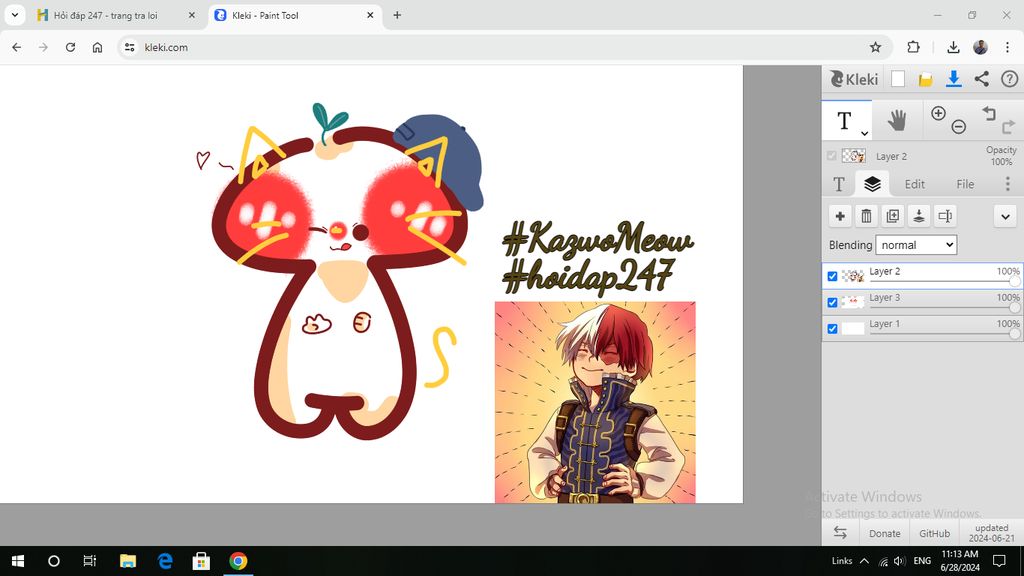The image size is (1024, 576).
Task: Adjust Layer 2 opacity slider handle
Action: (x=1014, y=281)
